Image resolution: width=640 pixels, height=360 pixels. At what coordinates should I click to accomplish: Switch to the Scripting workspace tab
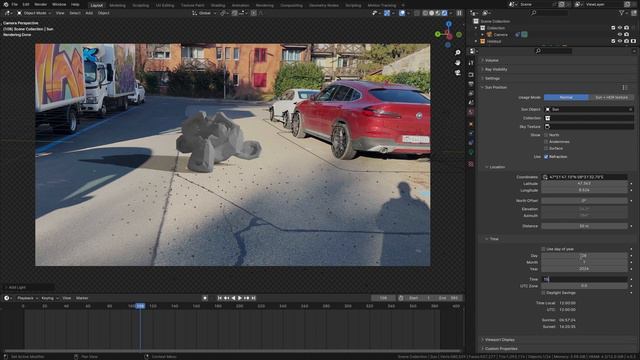[353, 5]
